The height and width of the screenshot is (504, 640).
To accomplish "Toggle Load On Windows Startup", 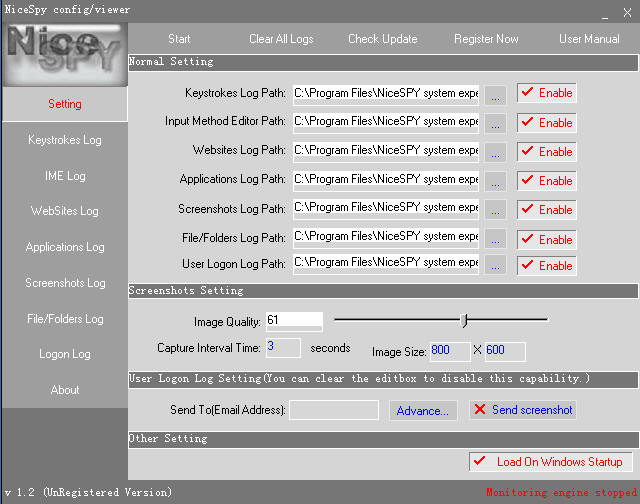I will pos(551,462).
